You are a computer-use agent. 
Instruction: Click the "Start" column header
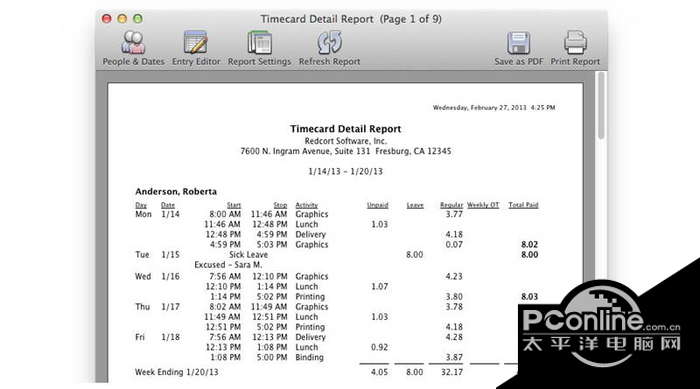(234, 205)
